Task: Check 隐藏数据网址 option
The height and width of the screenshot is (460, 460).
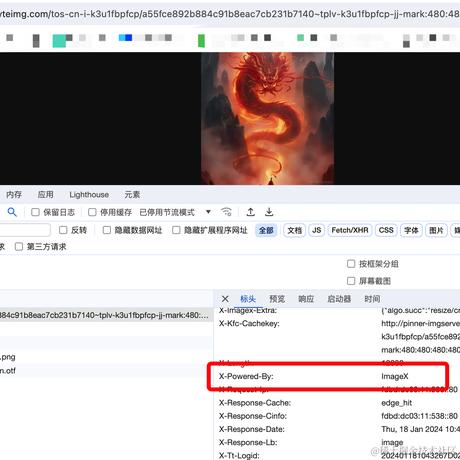Action: 107,230
